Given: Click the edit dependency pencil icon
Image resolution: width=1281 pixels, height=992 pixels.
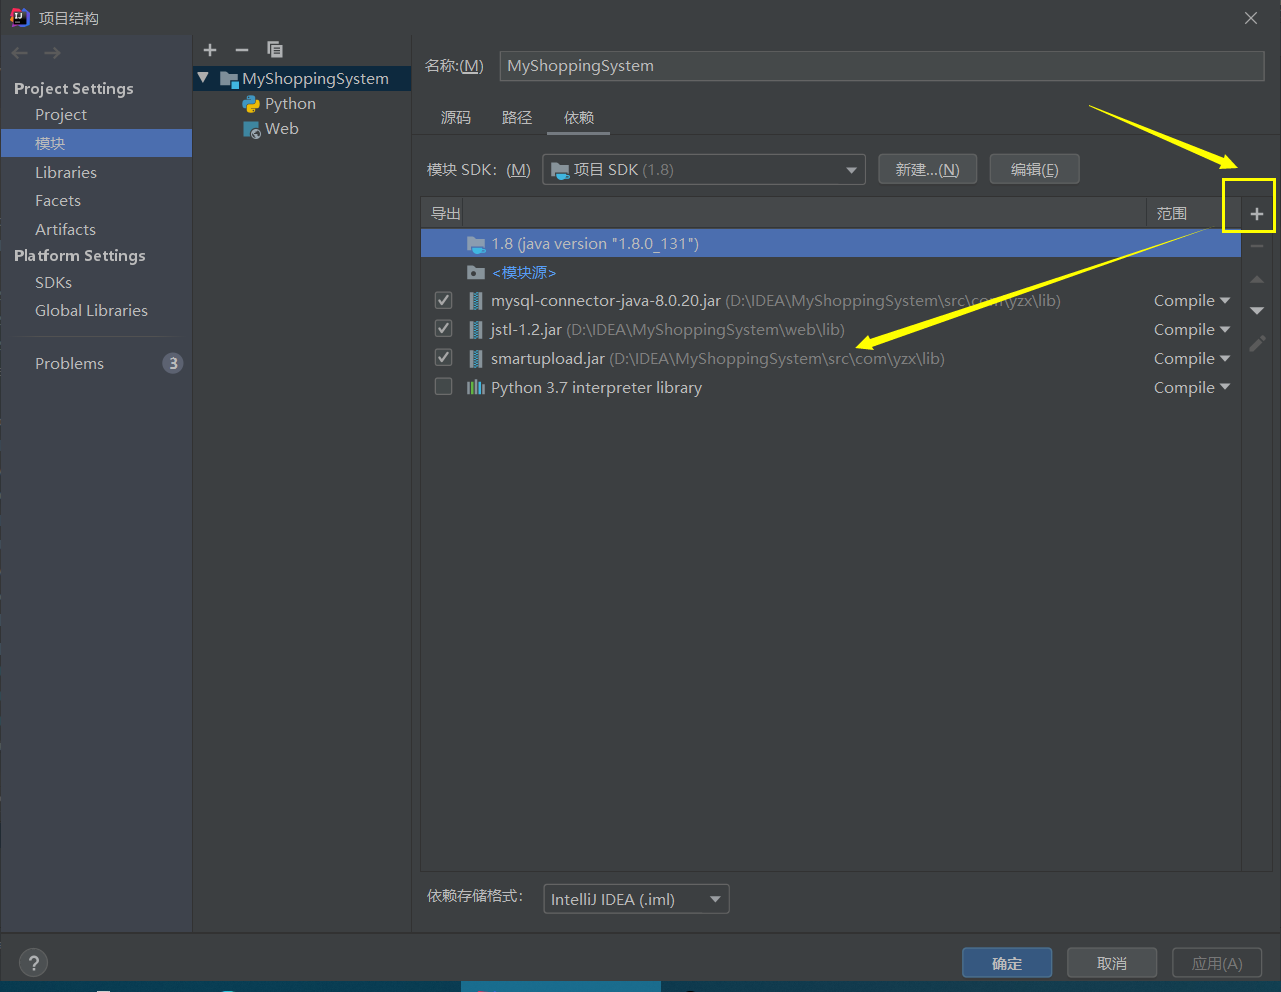Looking at the screenshot, I should click(1256, 343).
